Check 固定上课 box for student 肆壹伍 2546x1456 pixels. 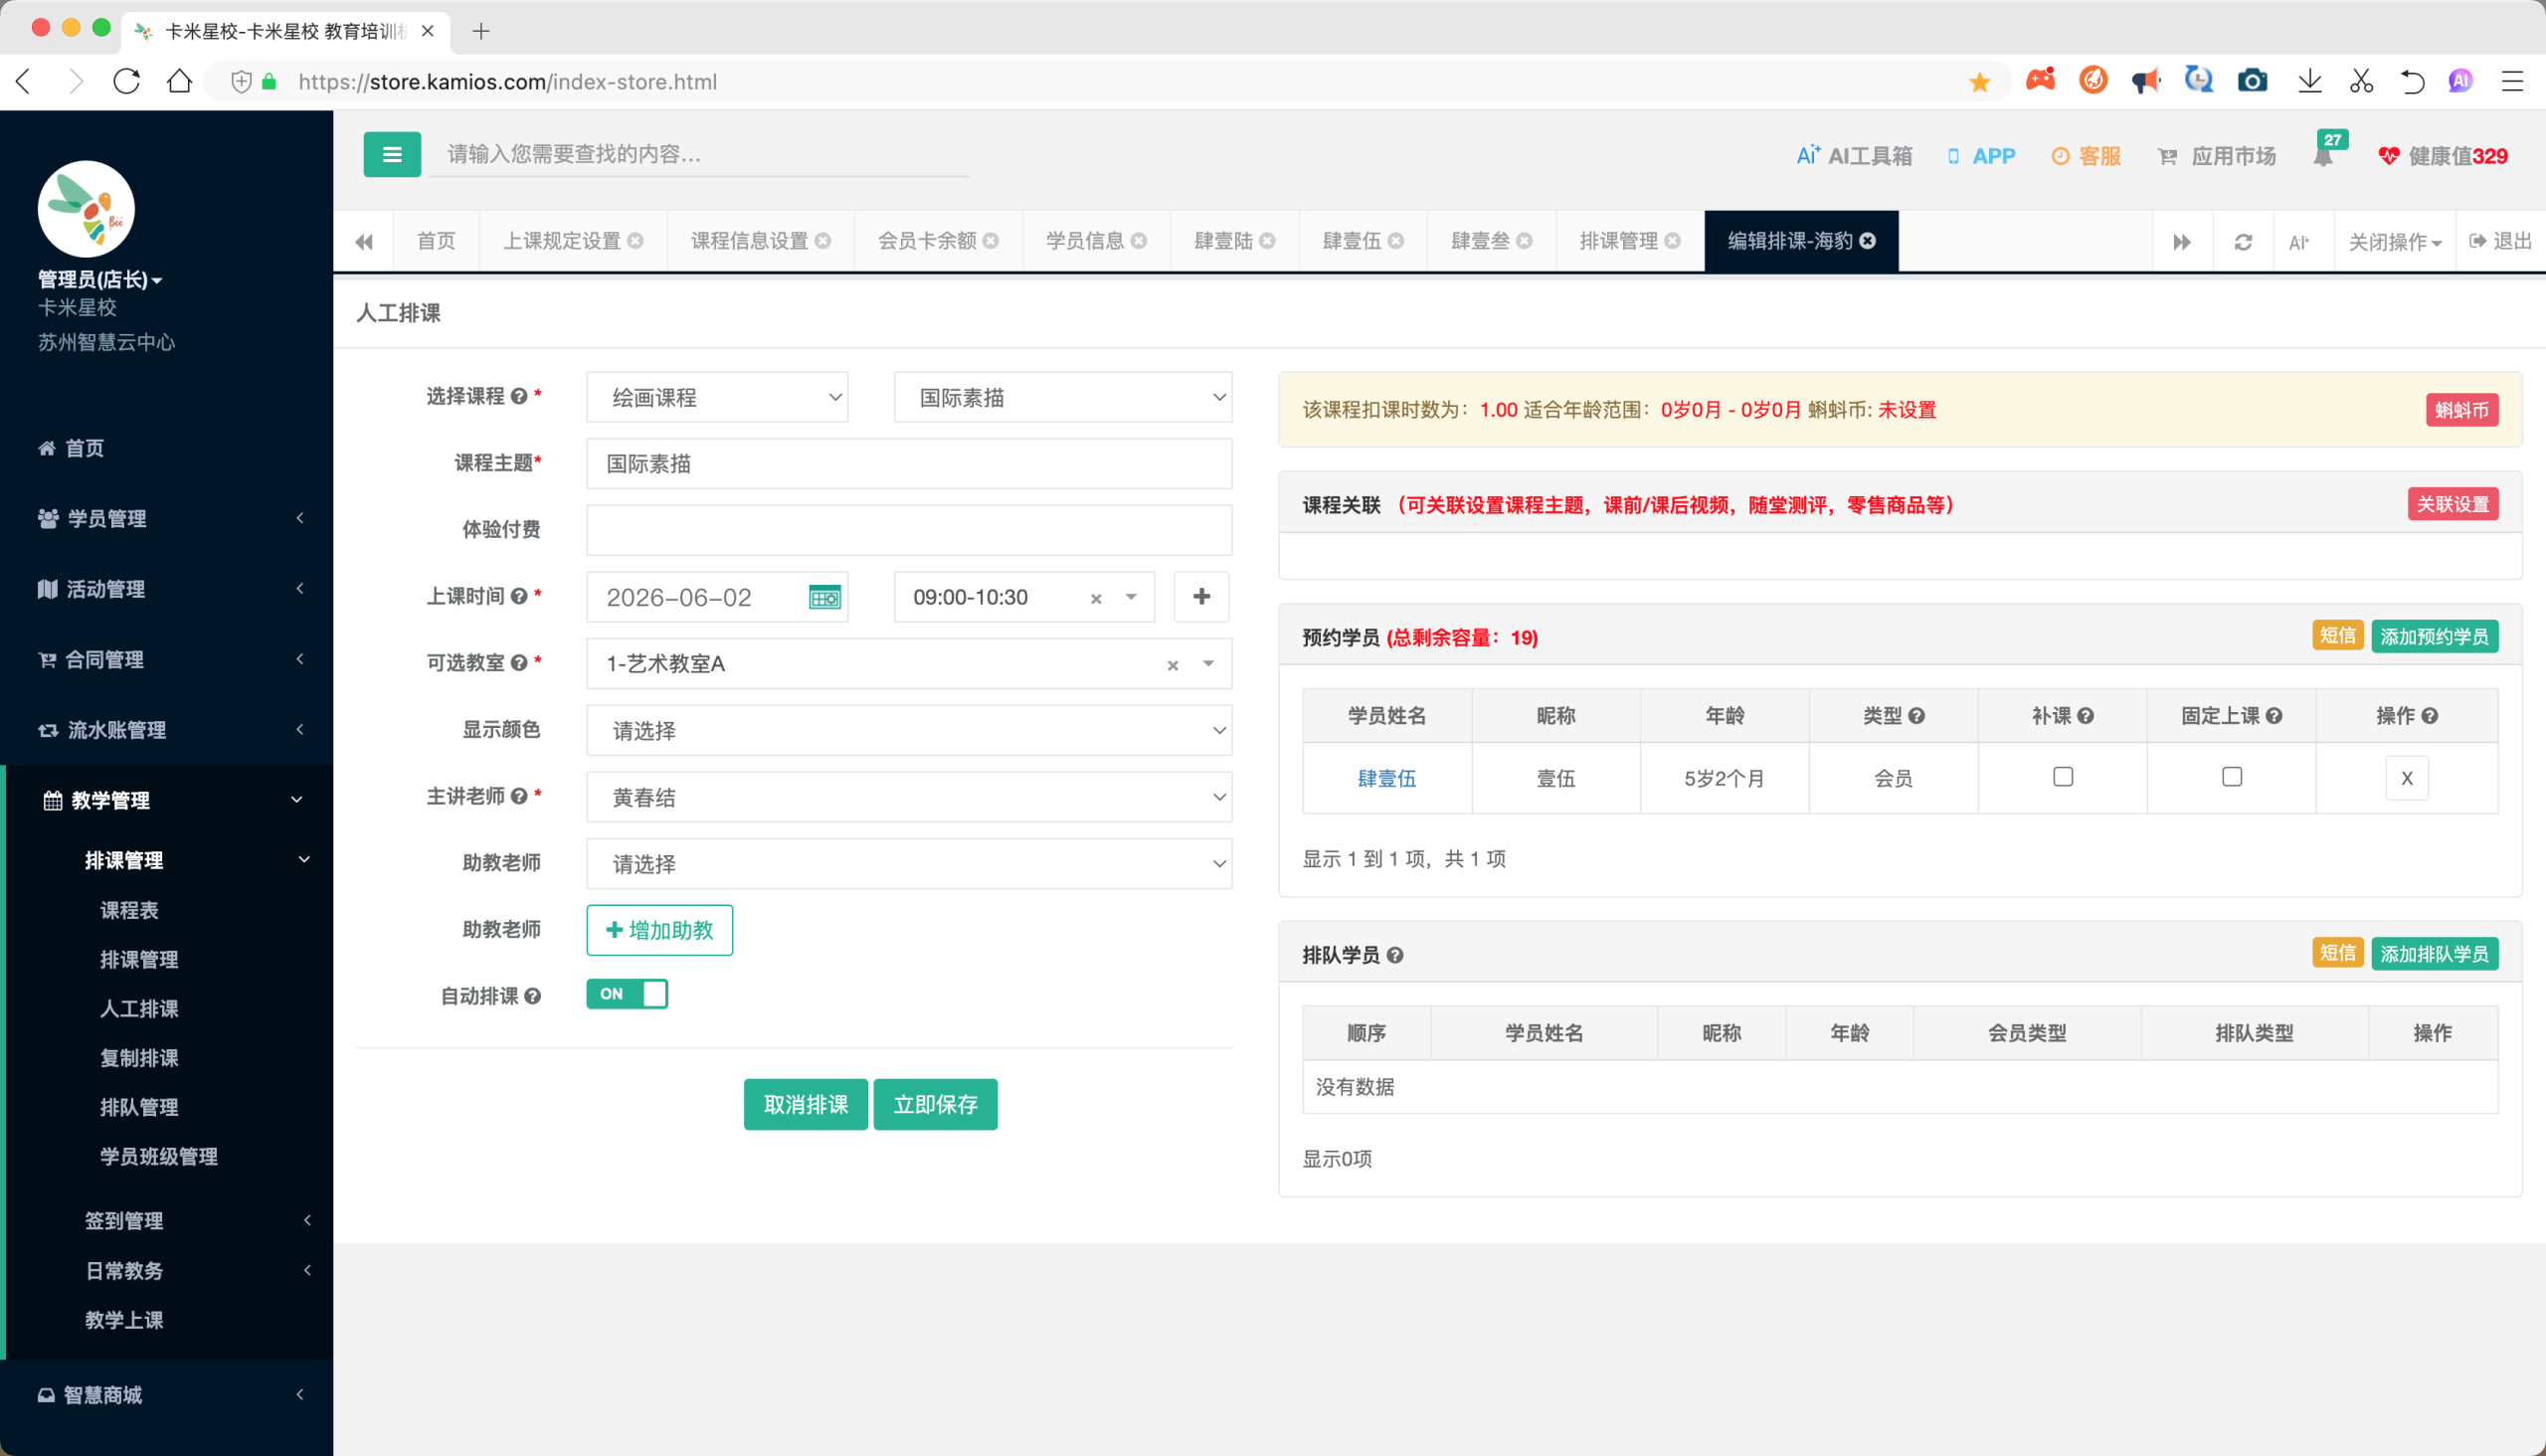(x=2231, y=777)
